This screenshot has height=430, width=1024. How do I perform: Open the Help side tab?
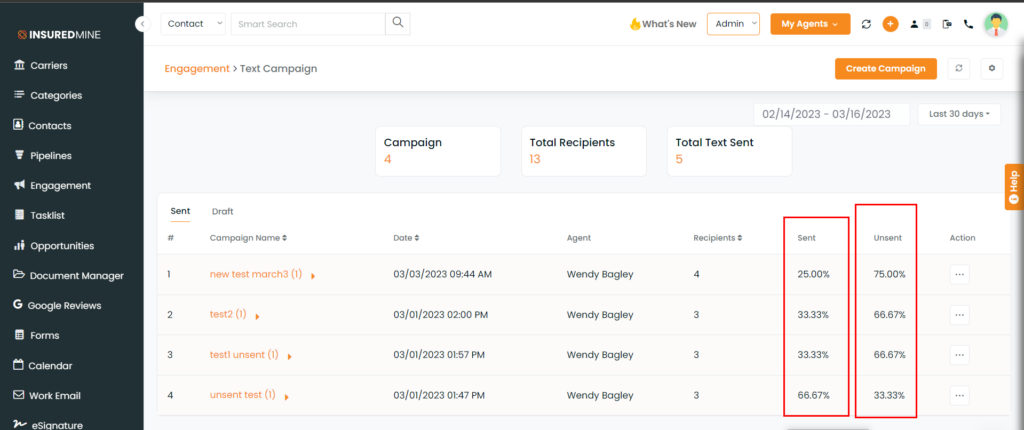click(x=1014, y=187)
